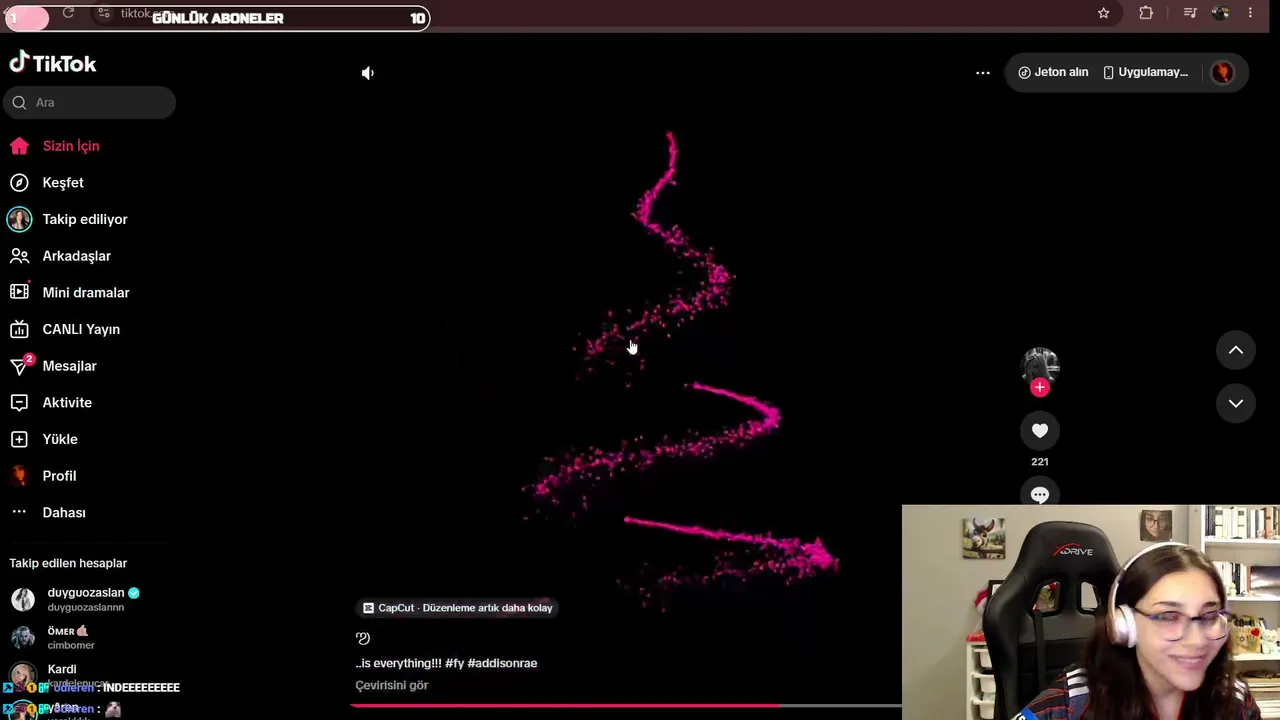Image resolution: width=1280 pixels, height=720 pixels.
Task: Go to previous video with up arrow
Action: [x=1236, y=350]
